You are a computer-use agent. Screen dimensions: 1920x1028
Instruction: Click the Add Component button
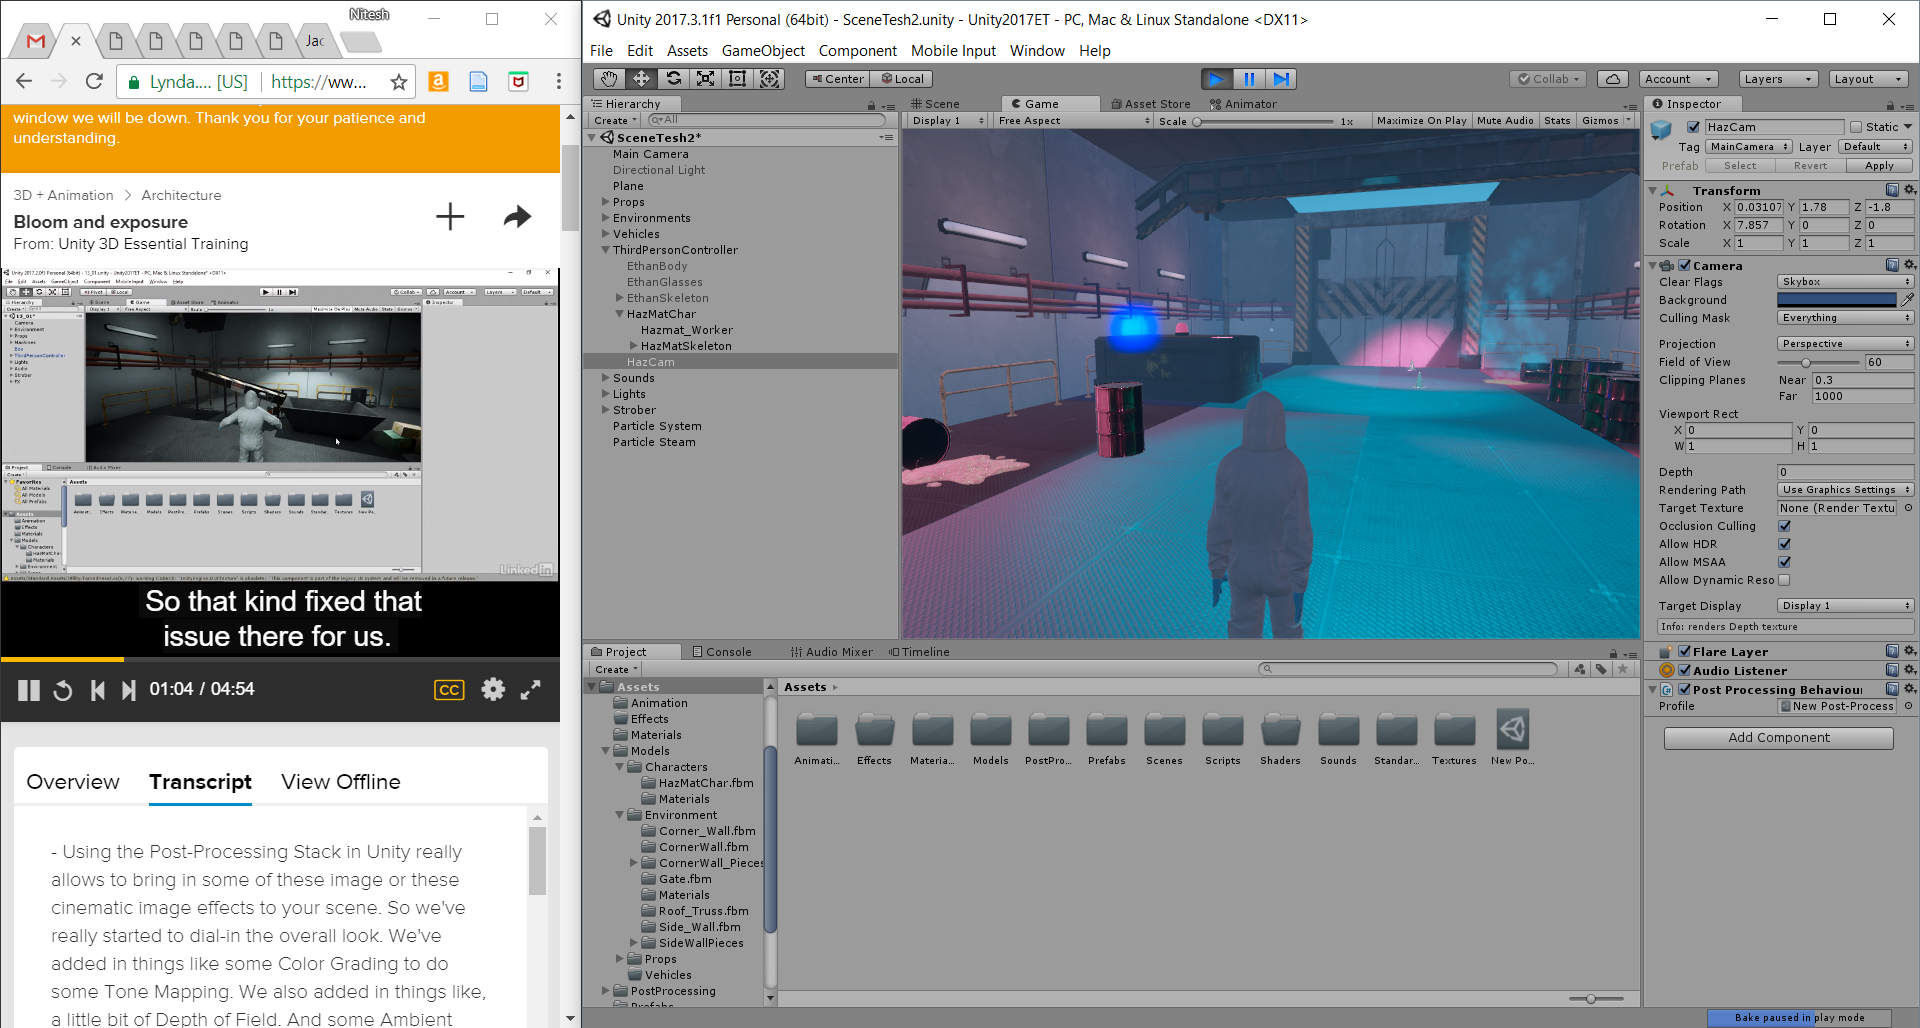point(1778,738)
